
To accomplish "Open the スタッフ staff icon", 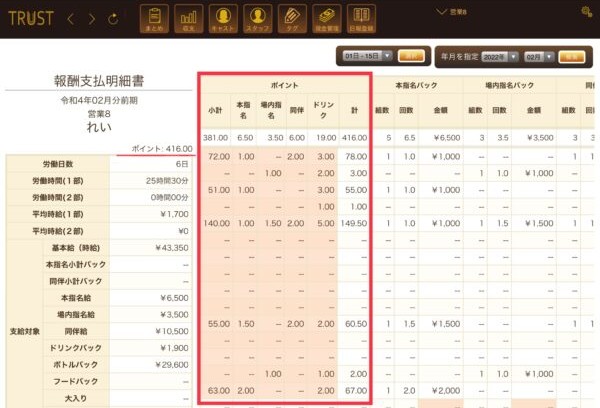I will pyautogui.click(x=257, y=18).
